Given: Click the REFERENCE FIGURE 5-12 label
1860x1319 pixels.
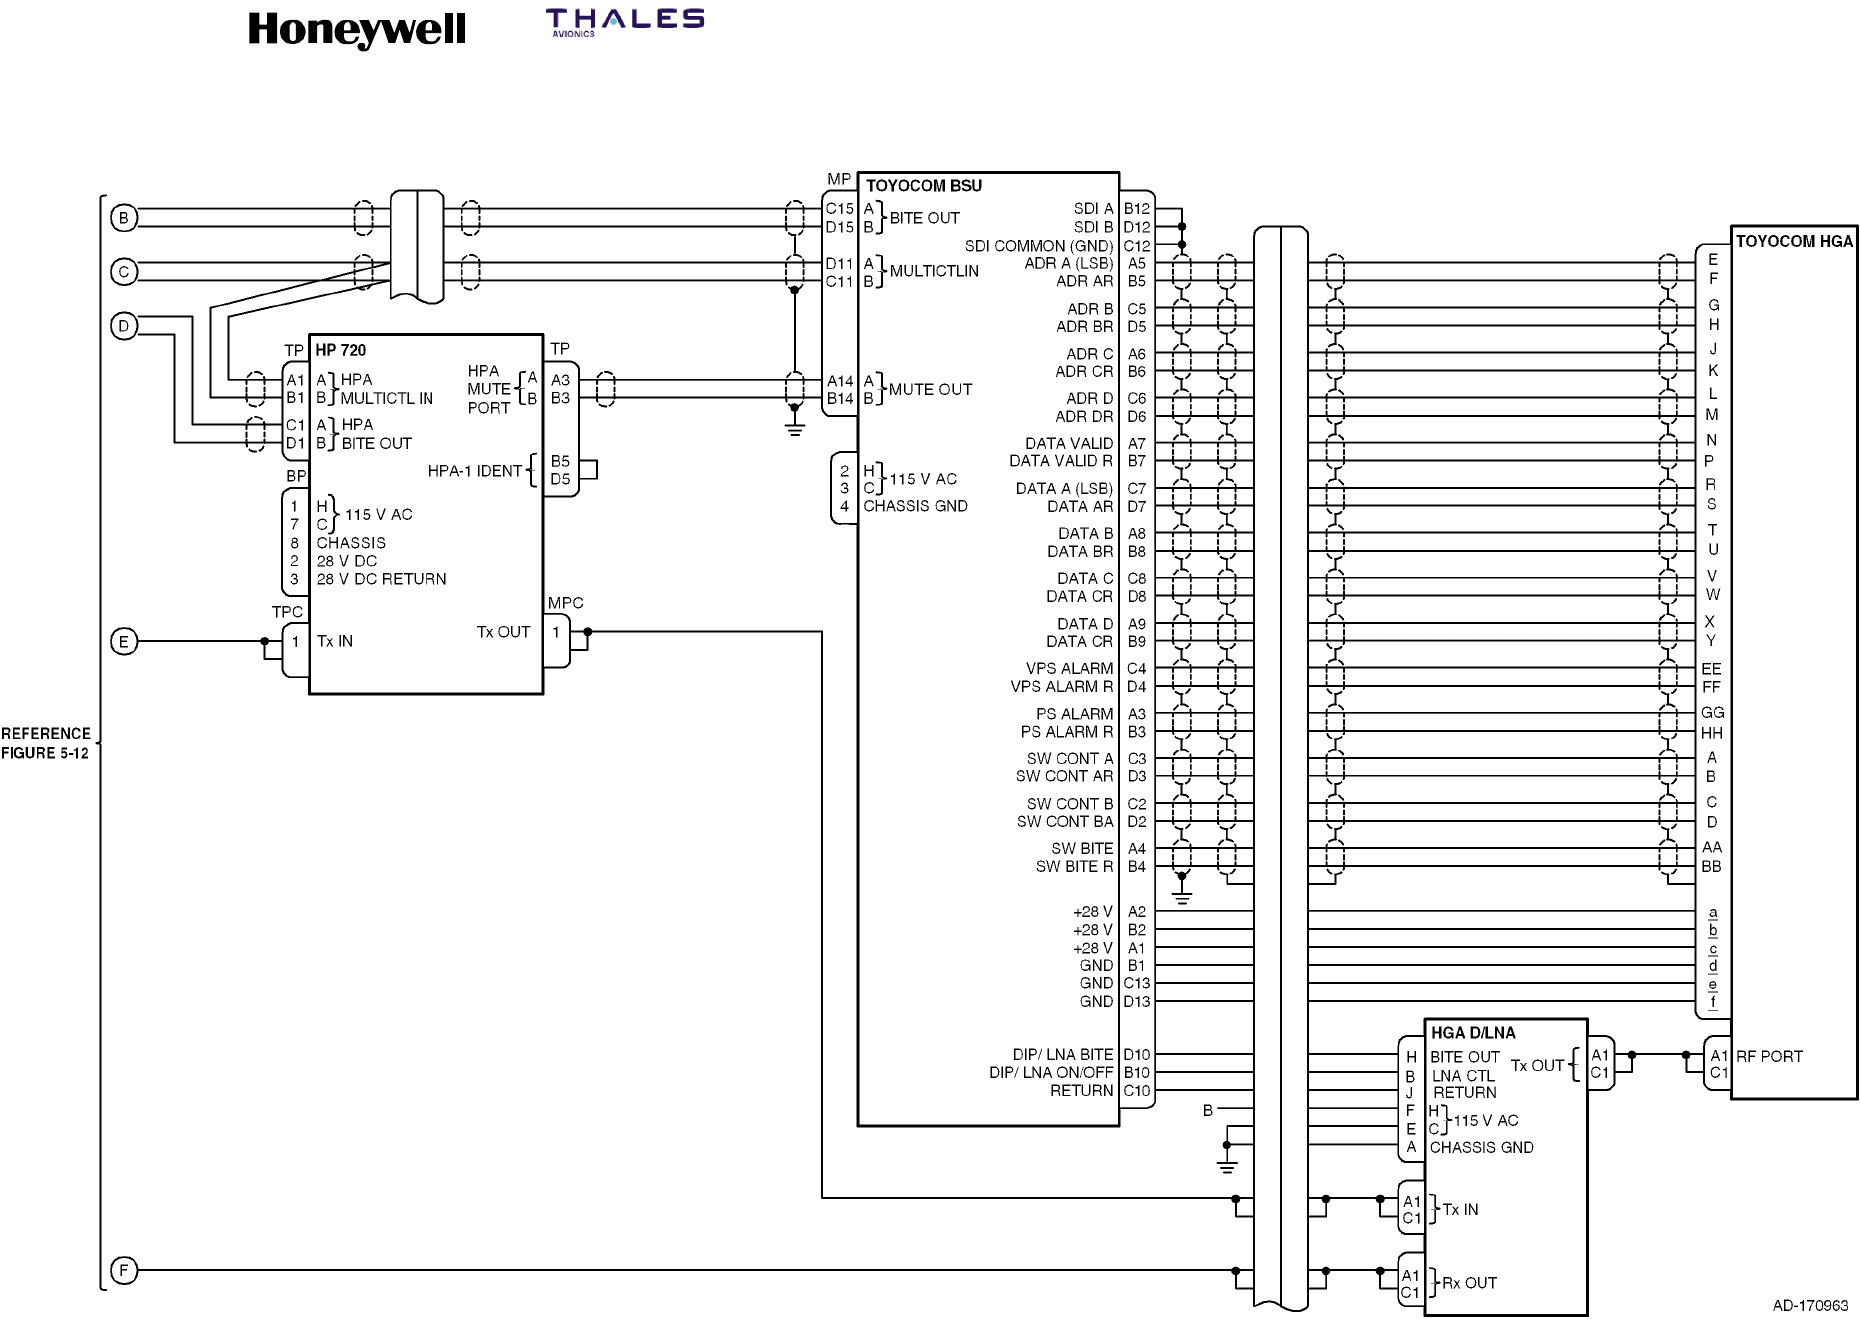Looking at the screenshot, I should pyautogui.click(x=45, y=743).
